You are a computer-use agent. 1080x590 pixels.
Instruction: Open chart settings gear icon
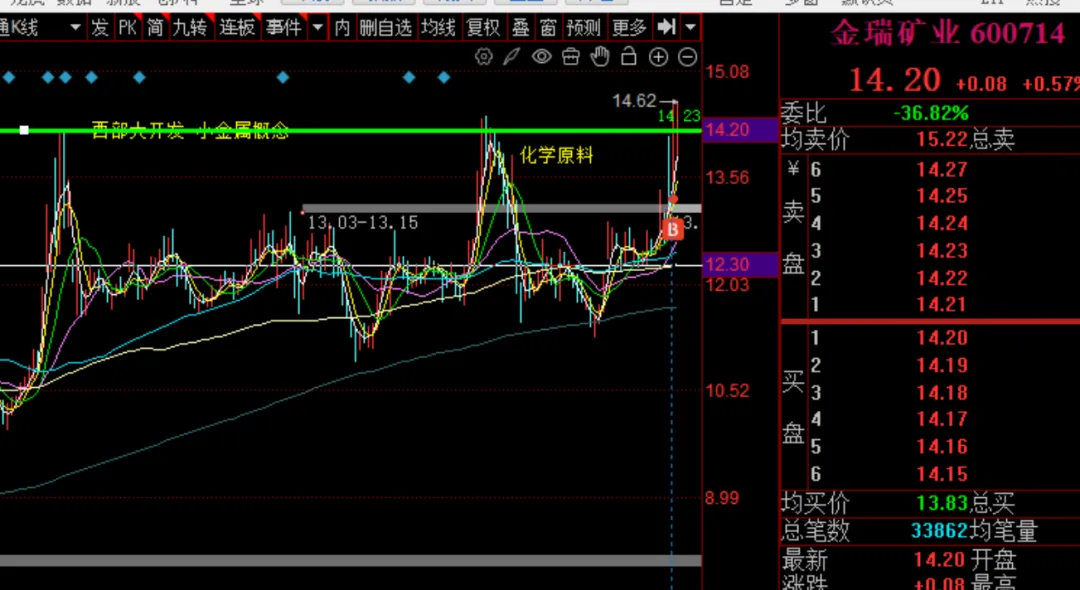click(484, 57)
